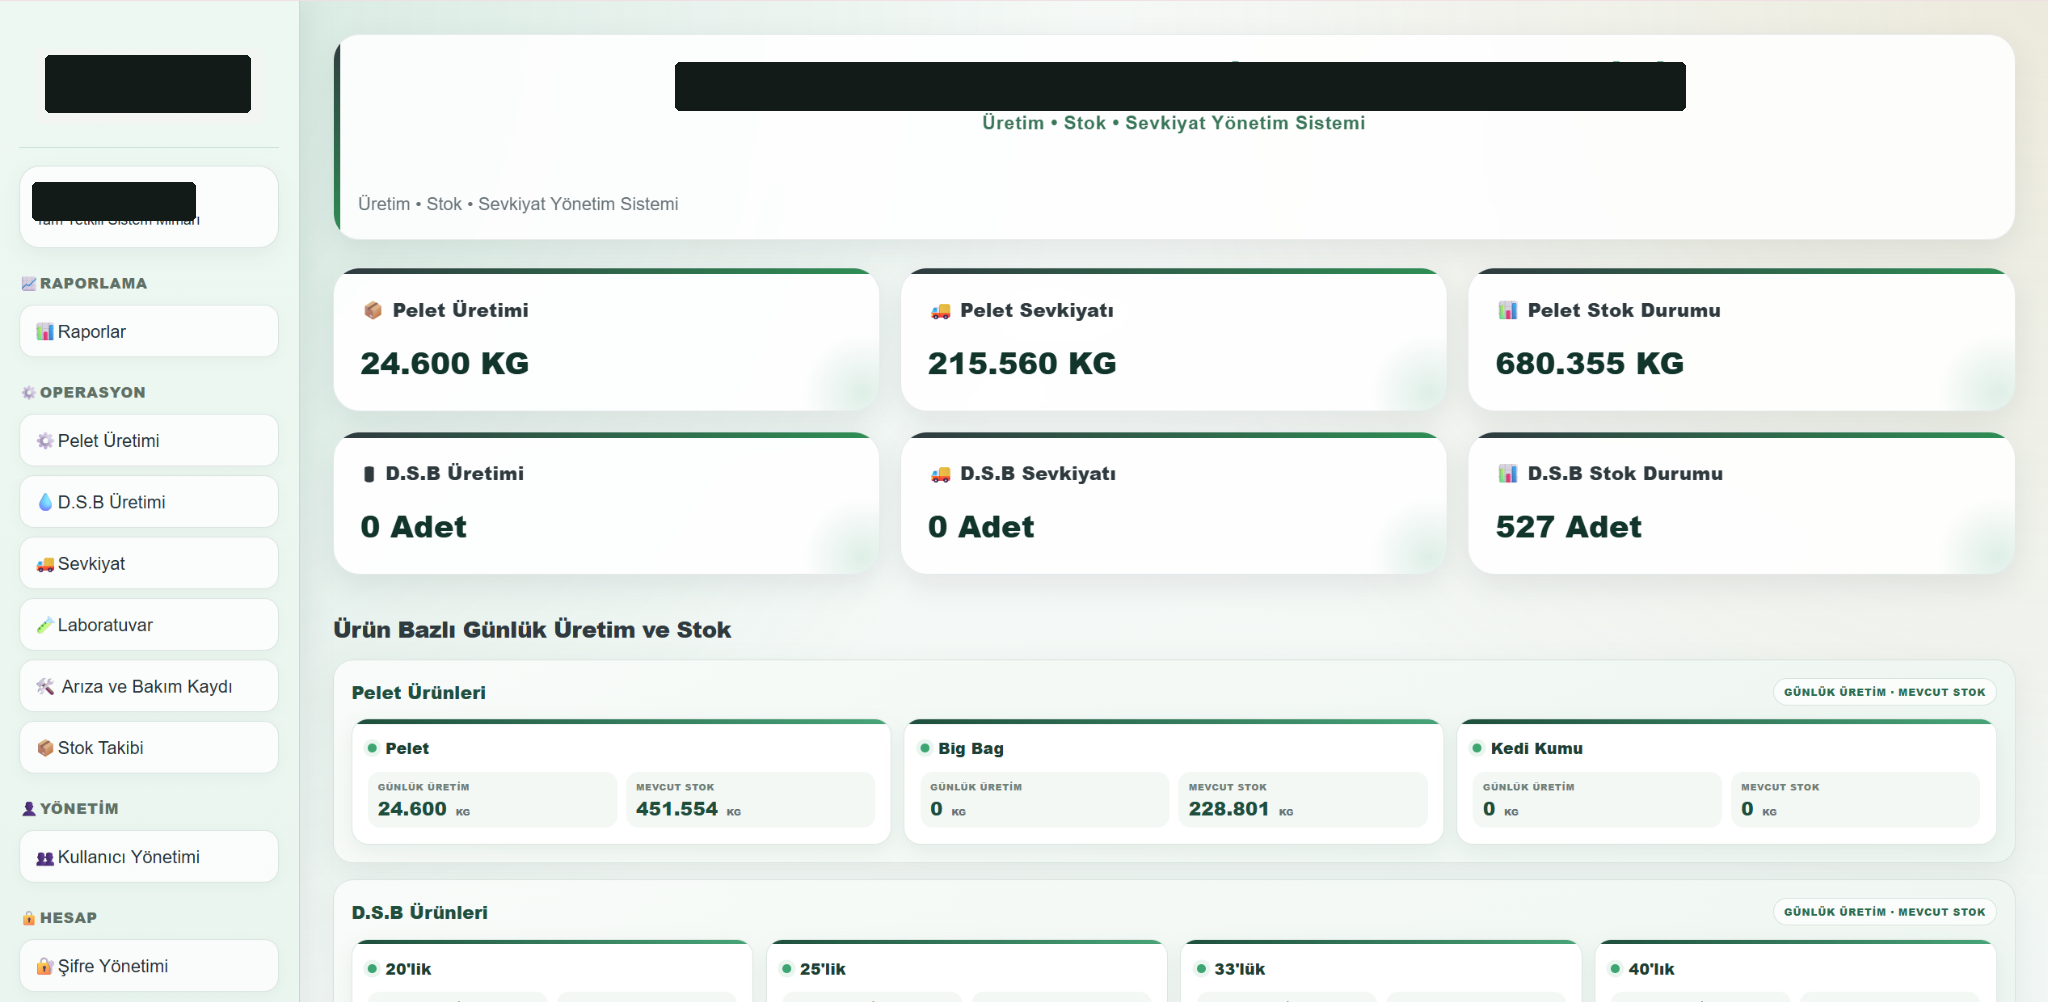Click the Raporlar chart icon
This screenshot has height=1002, width=2048.
click(x=45, y=332)
